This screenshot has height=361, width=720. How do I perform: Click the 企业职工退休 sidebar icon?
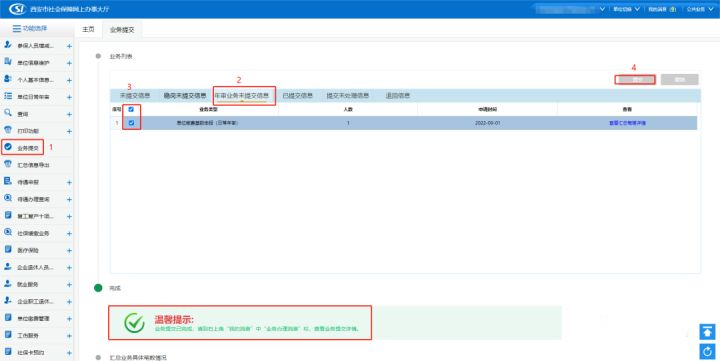tap(8, 300)
